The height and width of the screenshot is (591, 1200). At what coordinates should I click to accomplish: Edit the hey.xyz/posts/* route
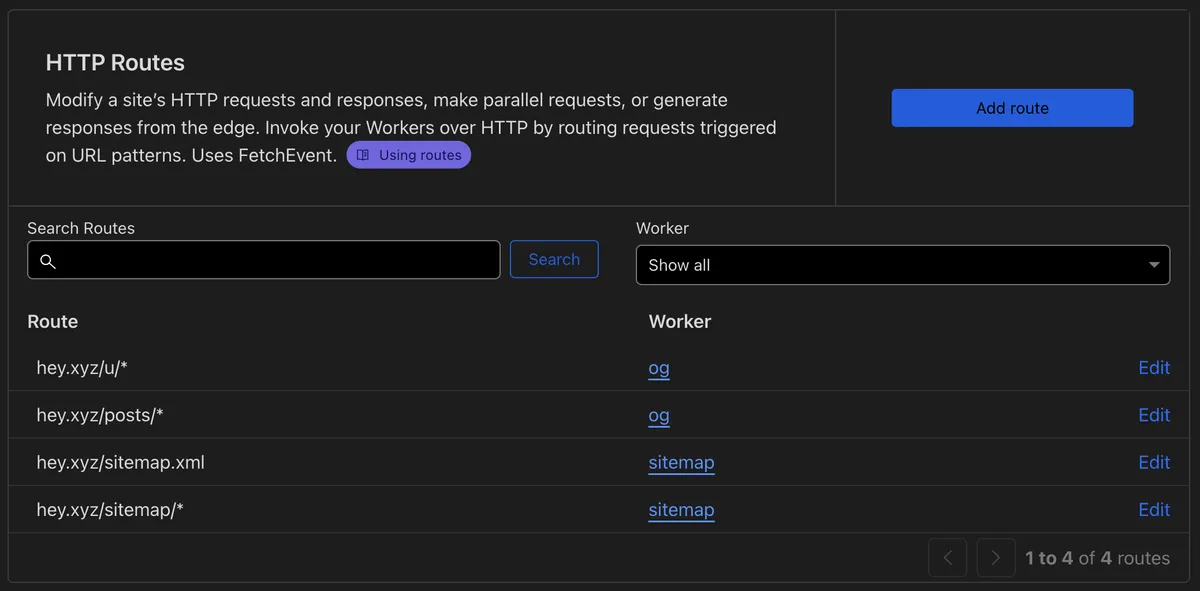click(1153, 415)
